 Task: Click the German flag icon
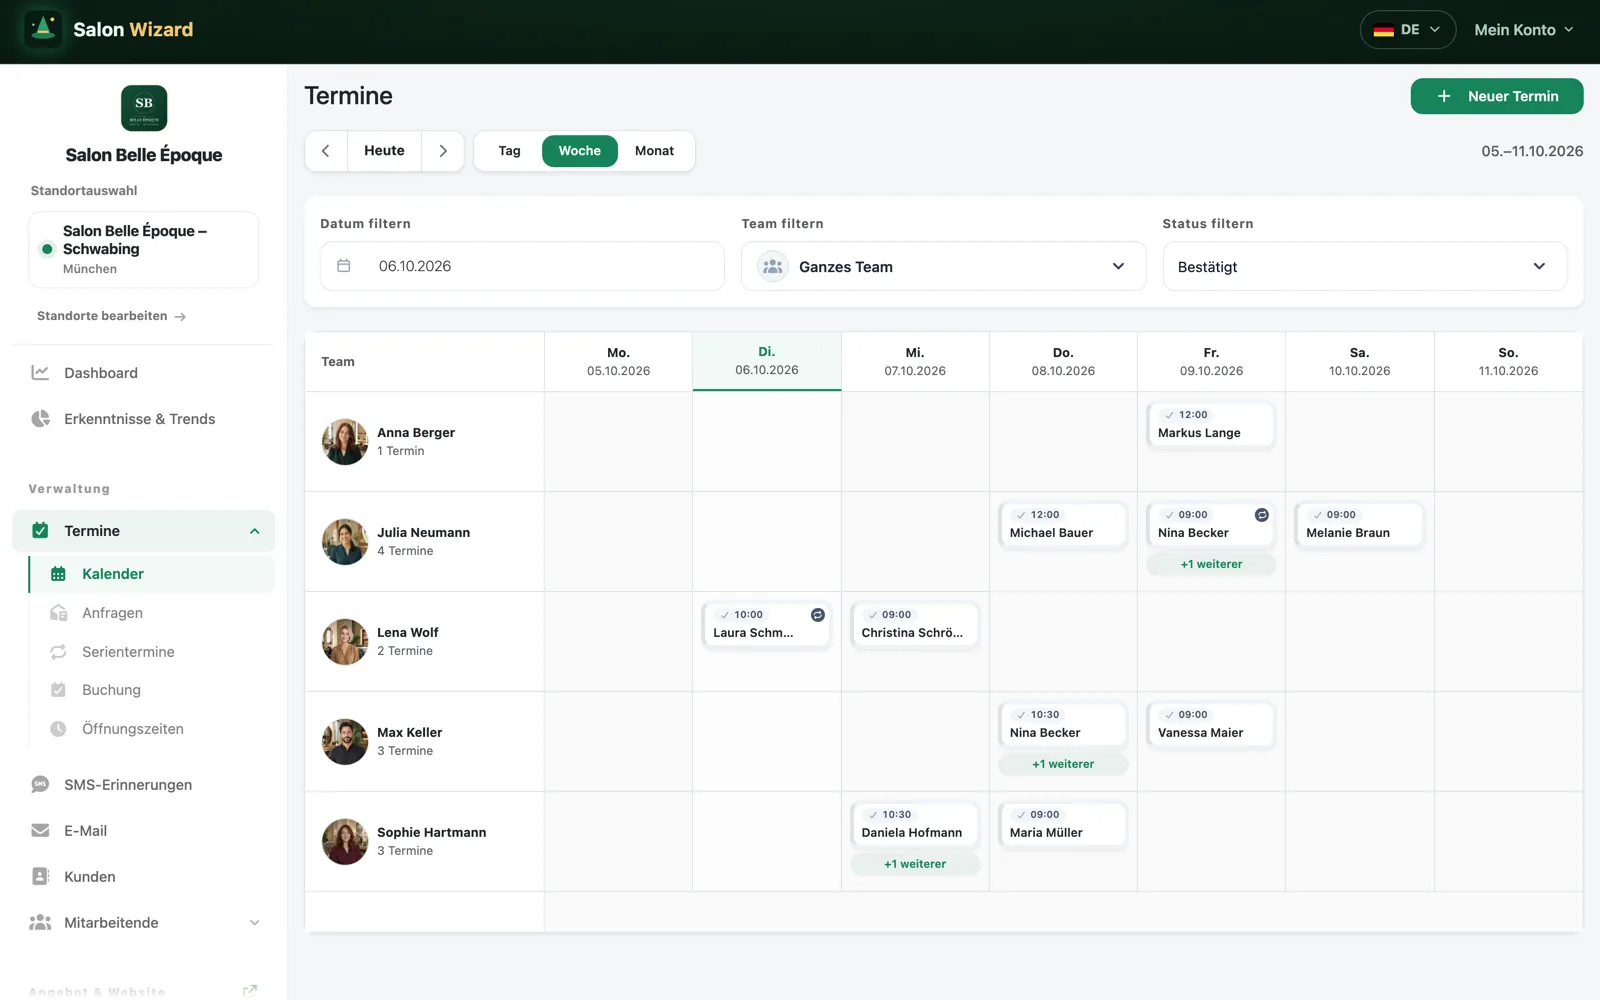point(1384,30)
